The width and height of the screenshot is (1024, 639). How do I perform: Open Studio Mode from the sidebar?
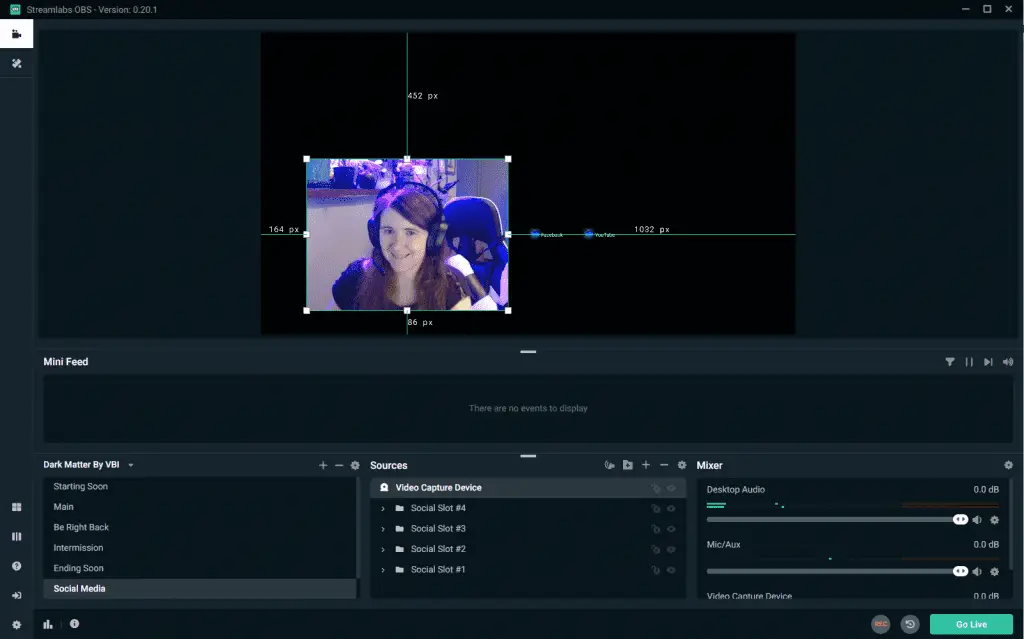tap(16, 536)
